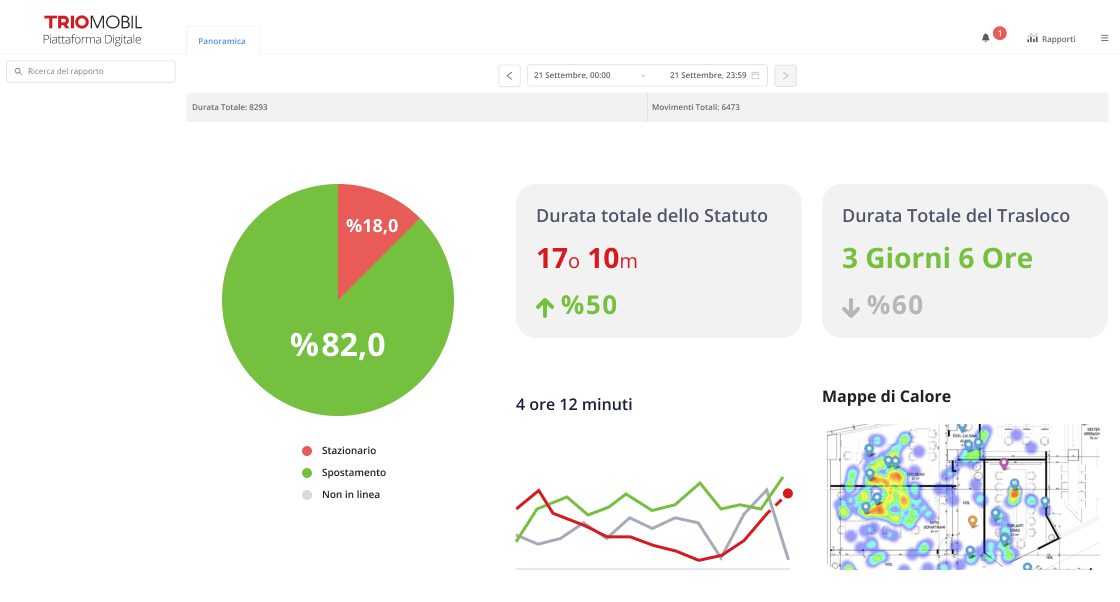Click the search magnifier icon

(19, 71)
